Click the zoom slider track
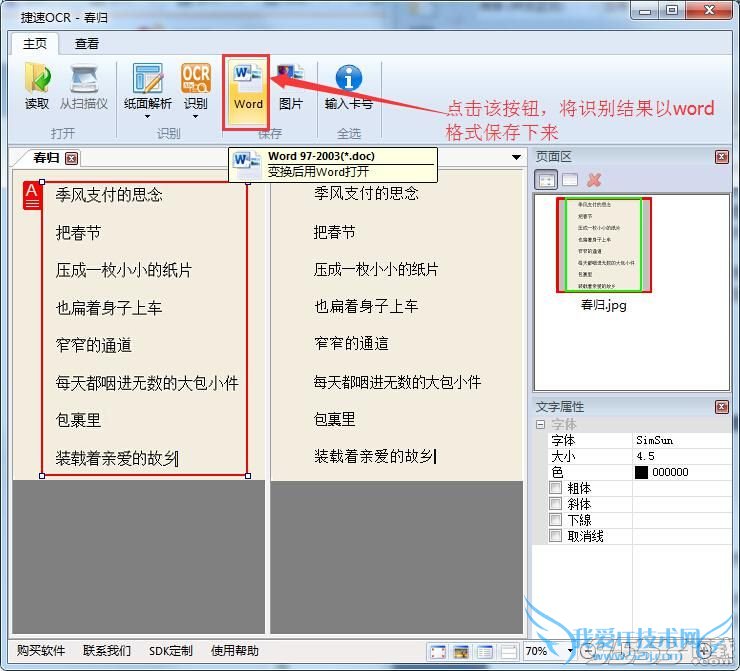The image size is (740, 671). coord(646,651)
